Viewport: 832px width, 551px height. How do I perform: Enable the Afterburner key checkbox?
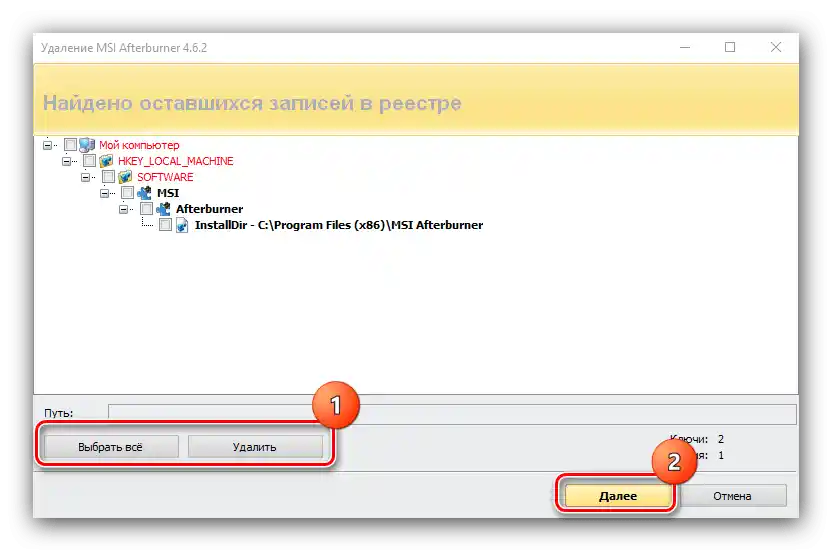(x=146, y=209)
